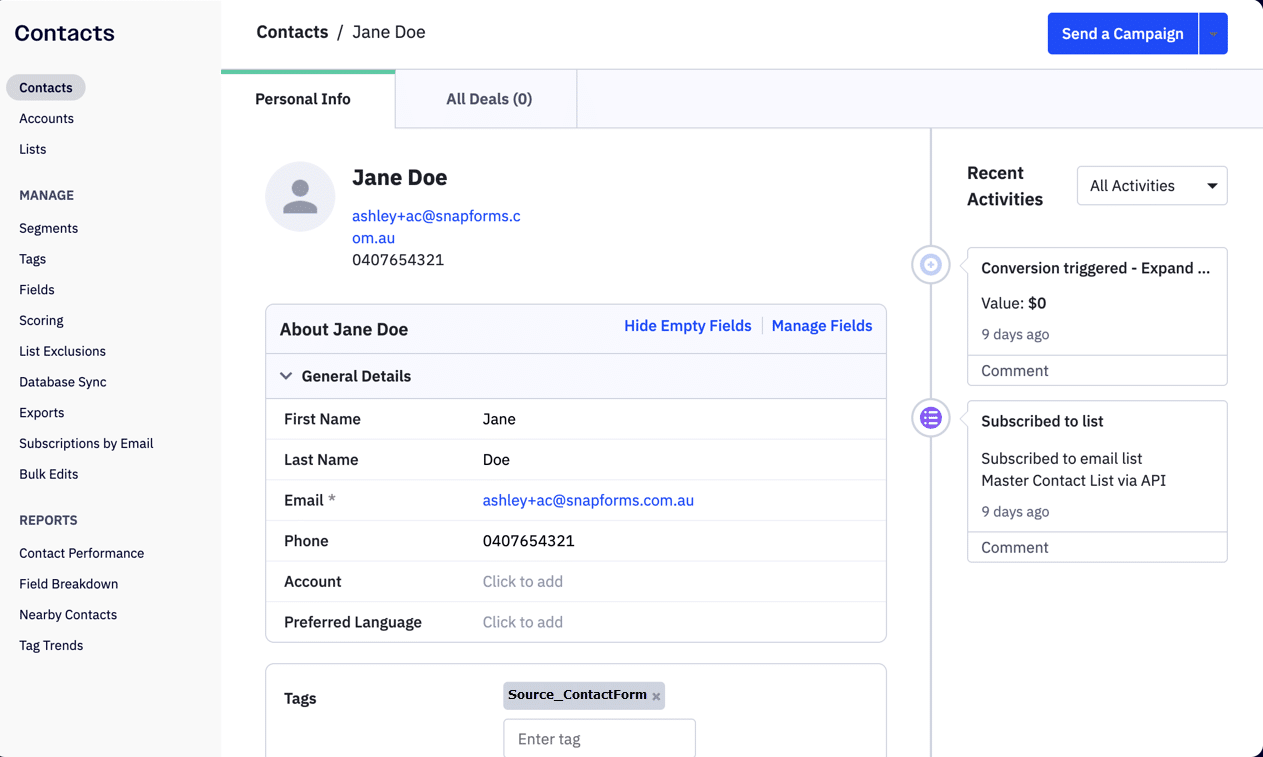Open Lists in the sidebar
The width and height of the screenshot is (1263, 757).
point(33,149)
